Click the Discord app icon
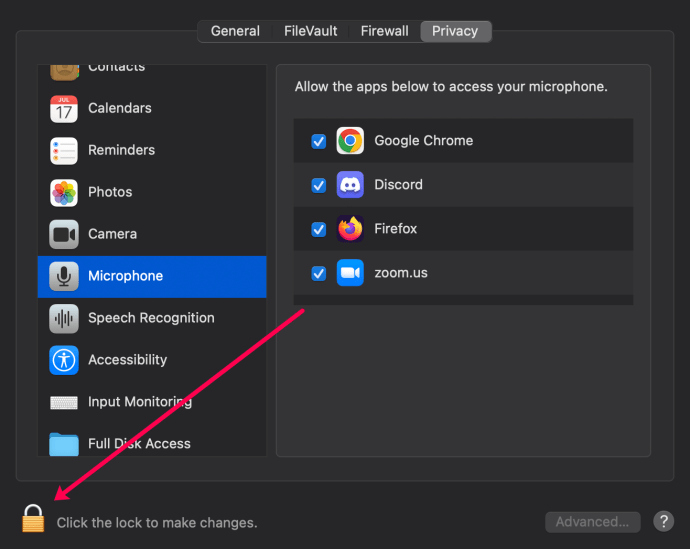This screenshot has width=690, height=549. [x=350, y=185]
